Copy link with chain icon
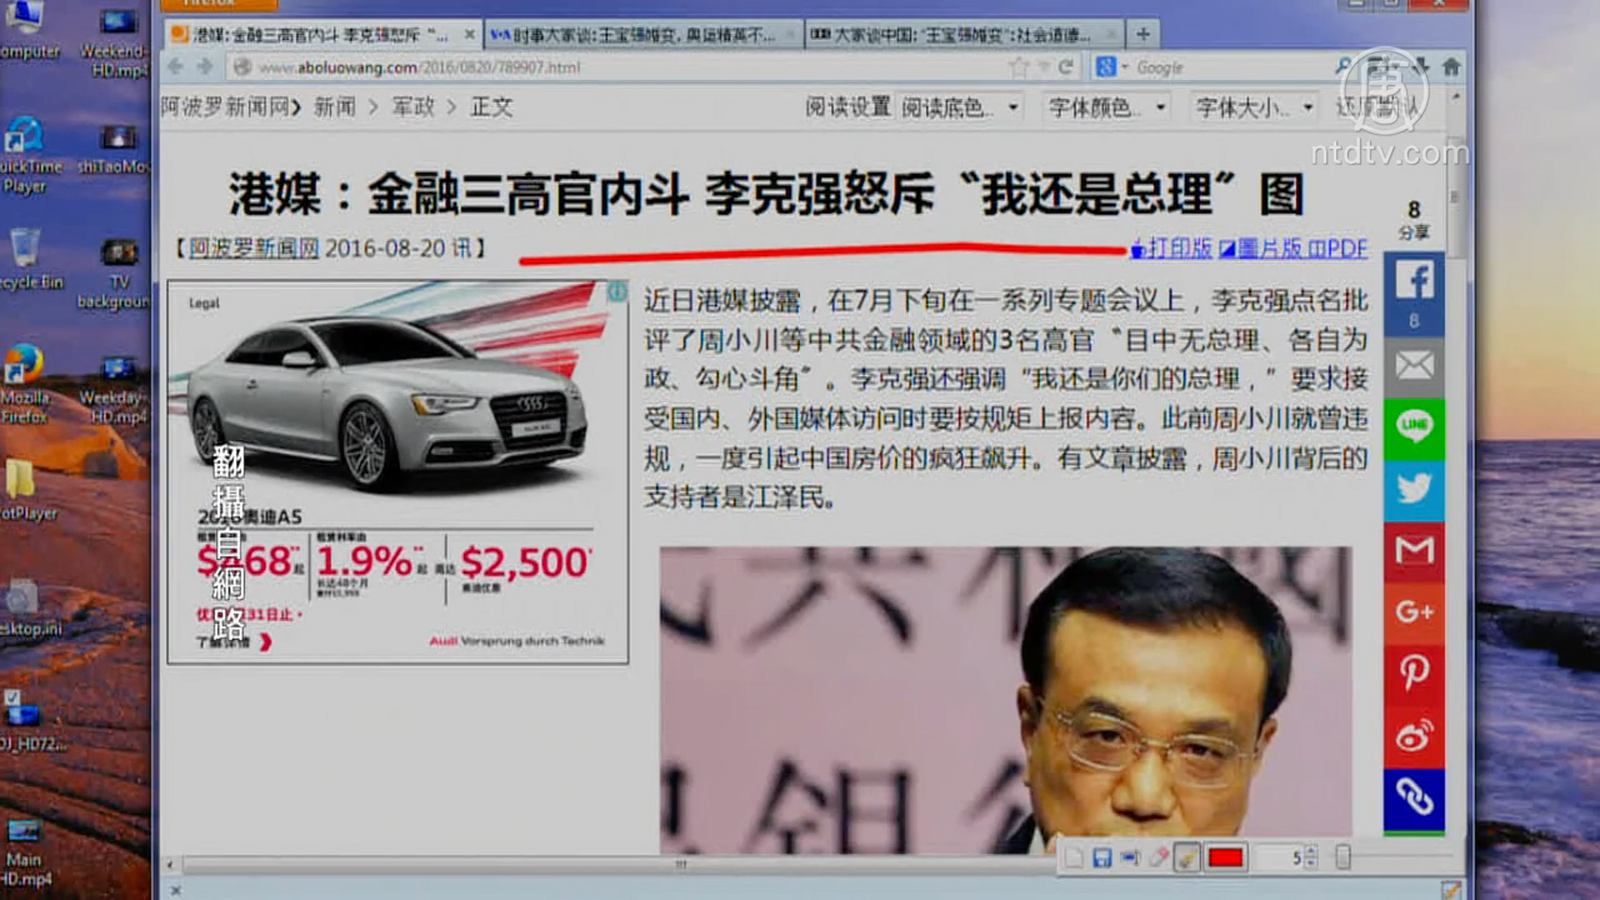 click(1413, 797)
